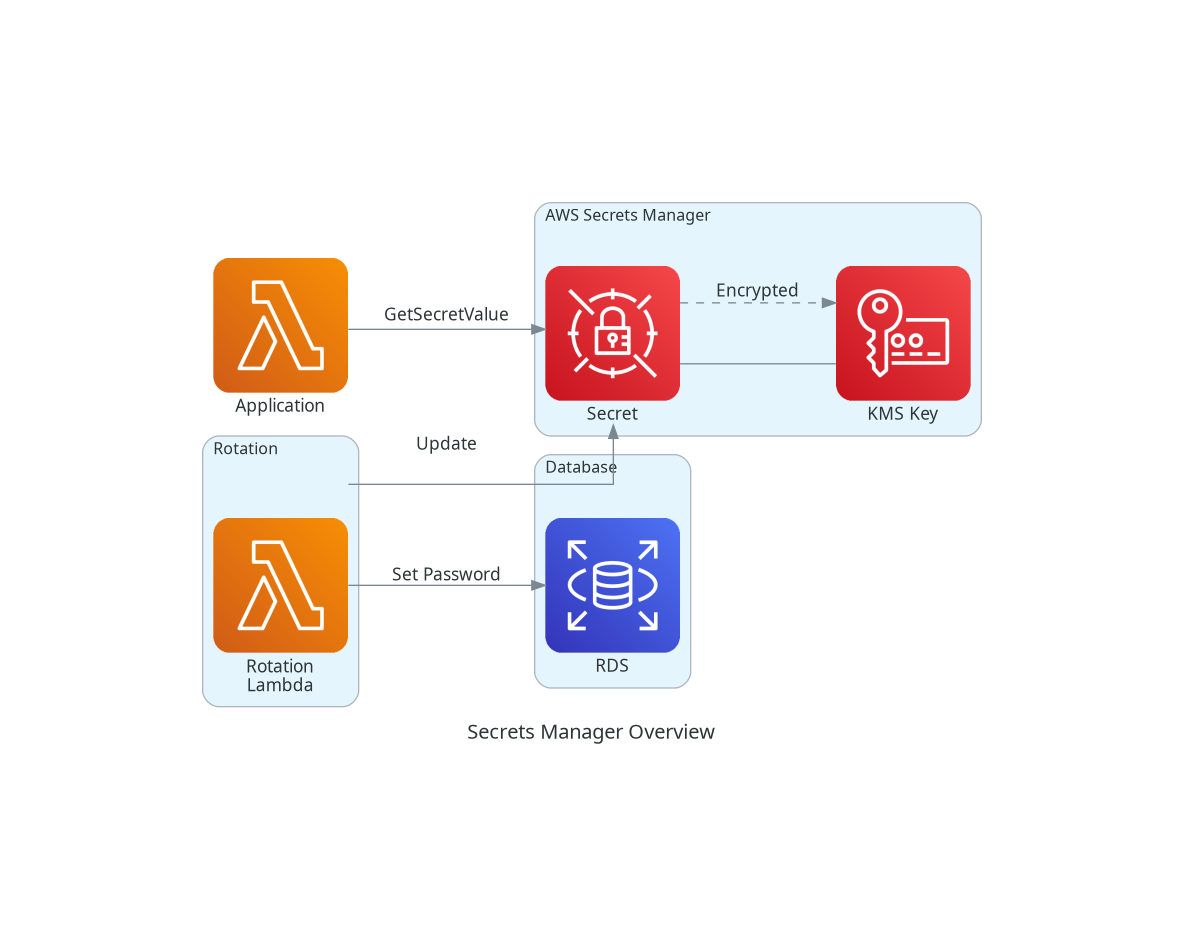Screen dimensions: 1184x943
Task: Click the 'KMS Key' label
Action: pos(903,414)
